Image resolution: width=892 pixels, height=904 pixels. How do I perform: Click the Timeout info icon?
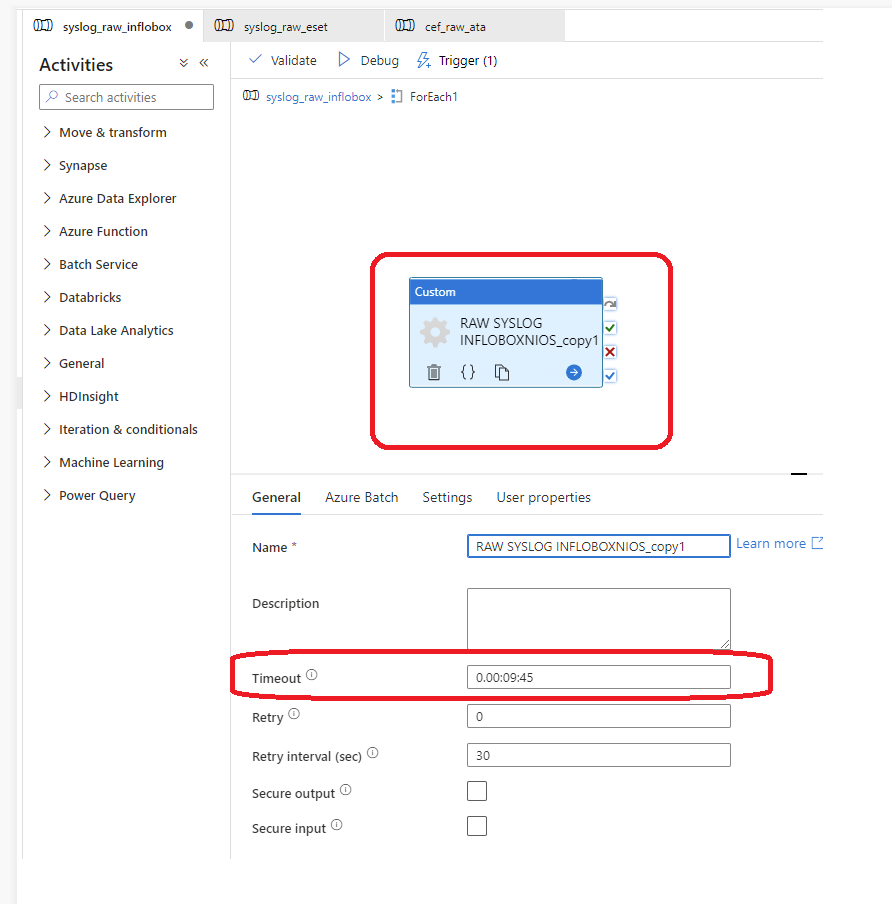311,675
